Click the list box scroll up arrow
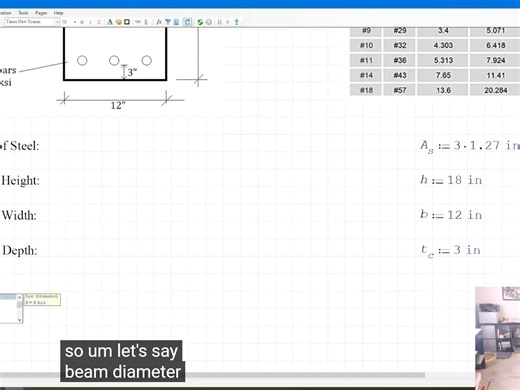Image resolution: width=520 pixels, height=390 pixels. click(19, 297)
